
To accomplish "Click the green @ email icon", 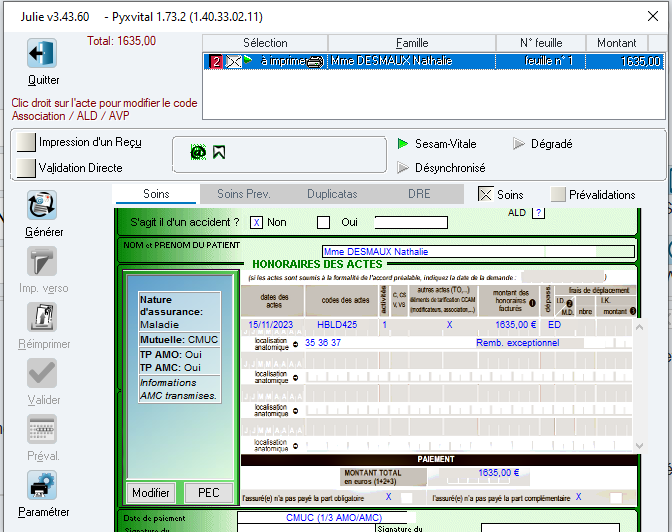I will (x=198, y=152).
